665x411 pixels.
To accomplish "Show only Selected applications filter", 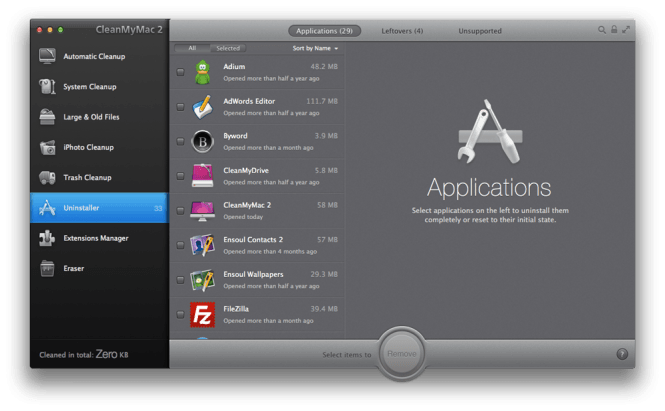I will 228,48.
